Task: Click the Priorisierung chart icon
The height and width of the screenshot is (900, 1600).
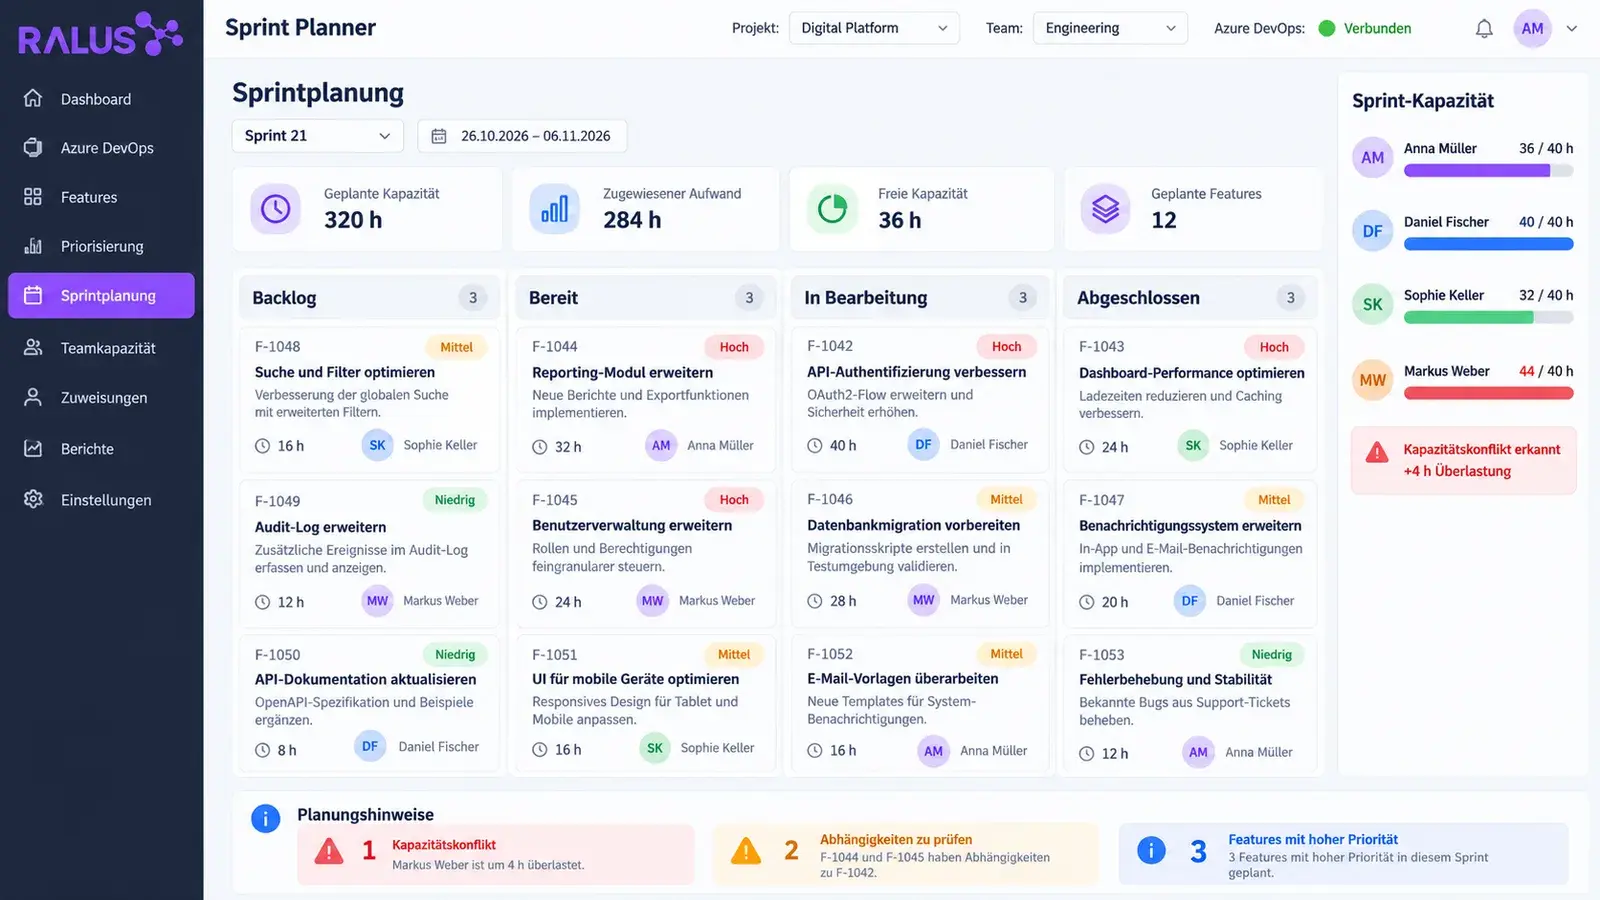Action: tap(33, 245)
